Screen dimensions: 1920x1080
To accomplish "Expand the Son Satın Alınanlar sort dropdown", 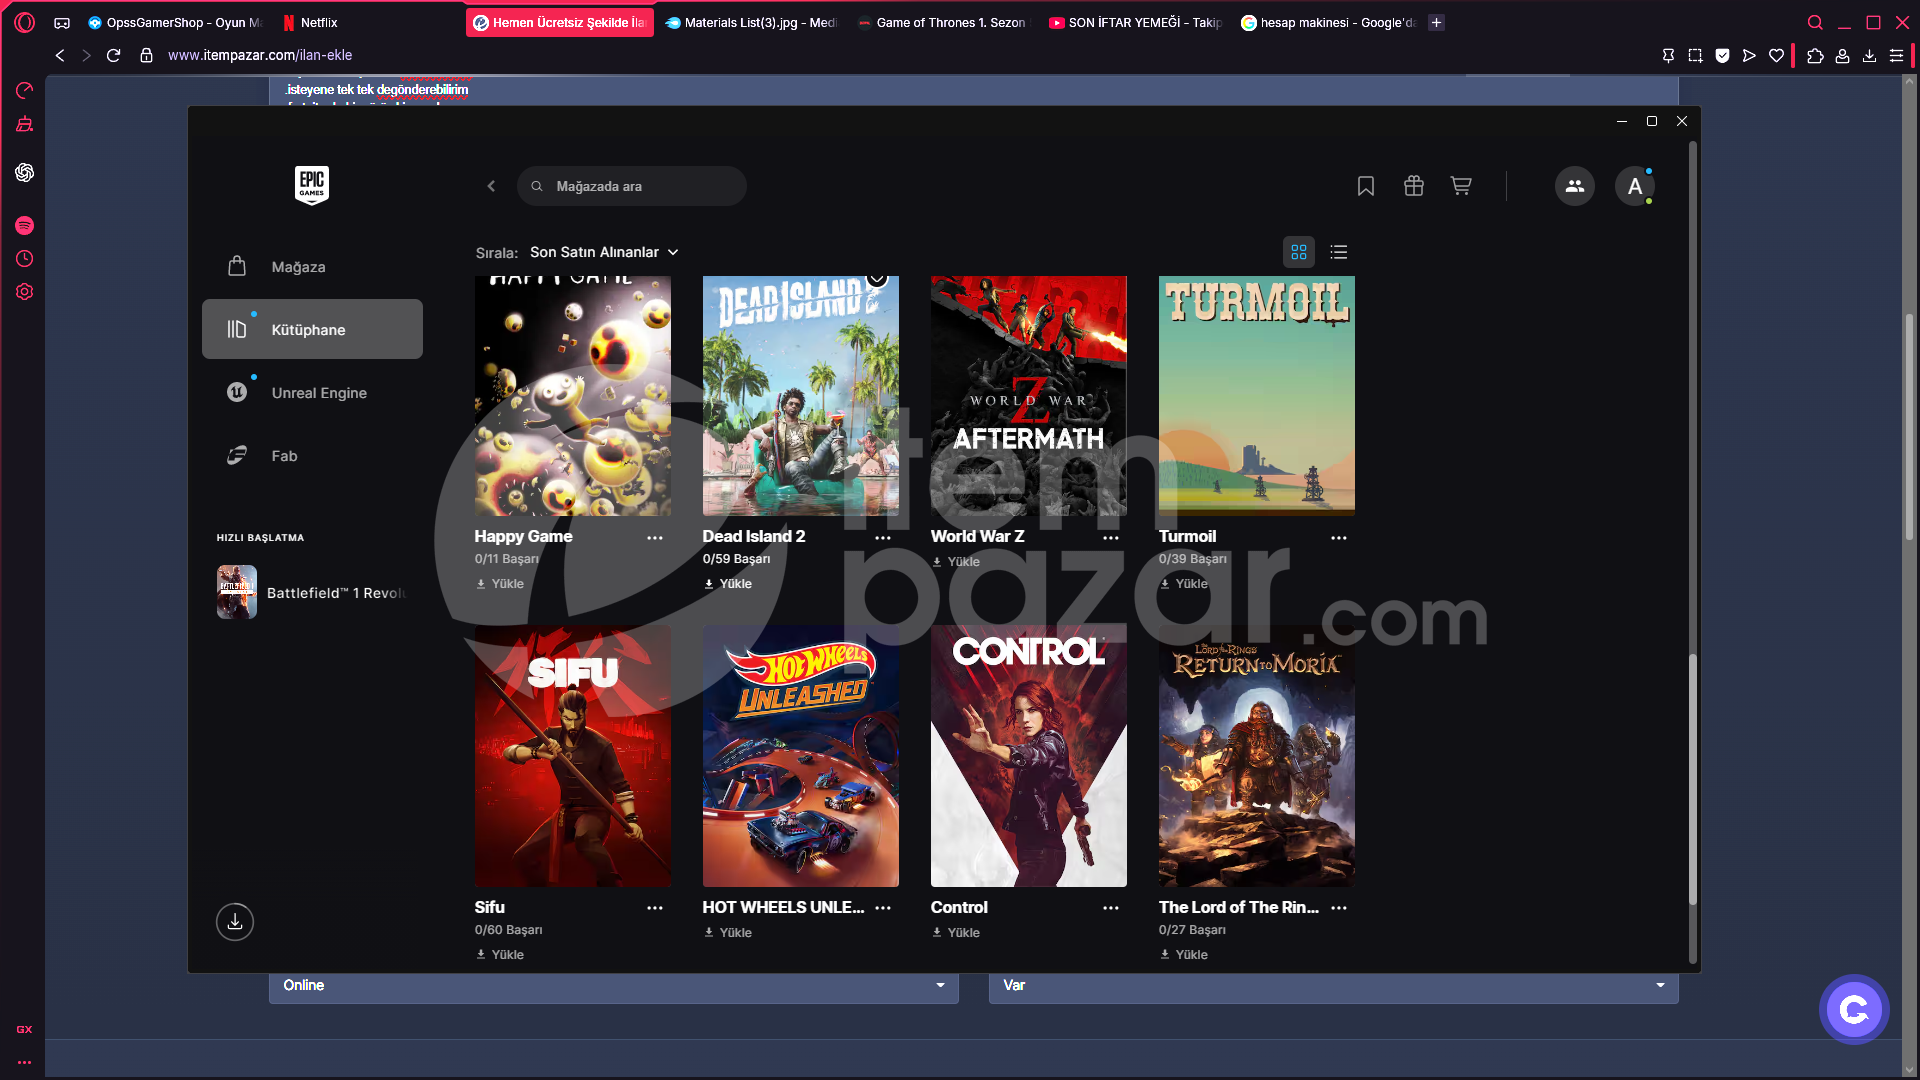I will (604, 252).
